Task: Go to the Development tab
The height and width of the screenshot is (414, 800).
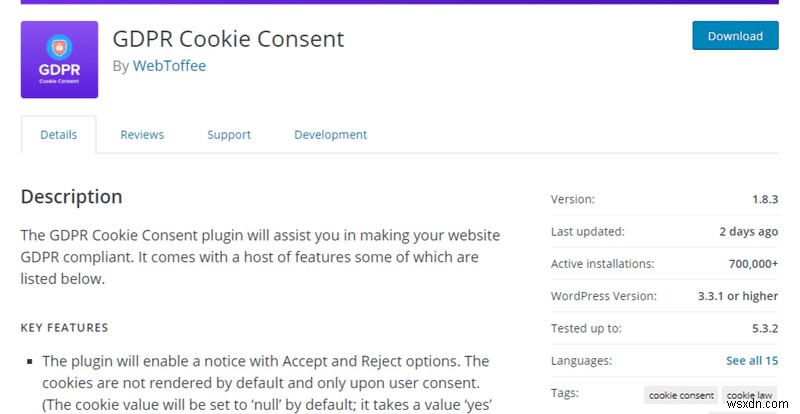Action: (x=330, y=134)
